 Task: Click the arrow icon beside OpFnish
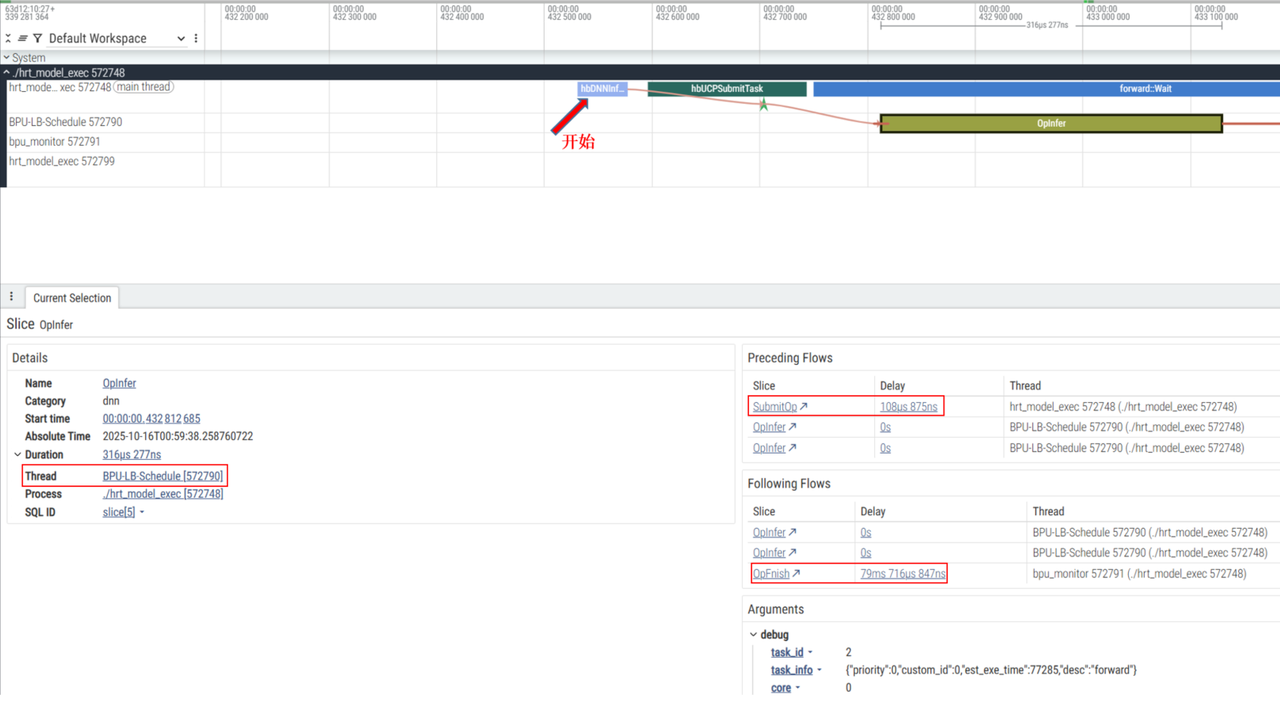coord(796,574)
